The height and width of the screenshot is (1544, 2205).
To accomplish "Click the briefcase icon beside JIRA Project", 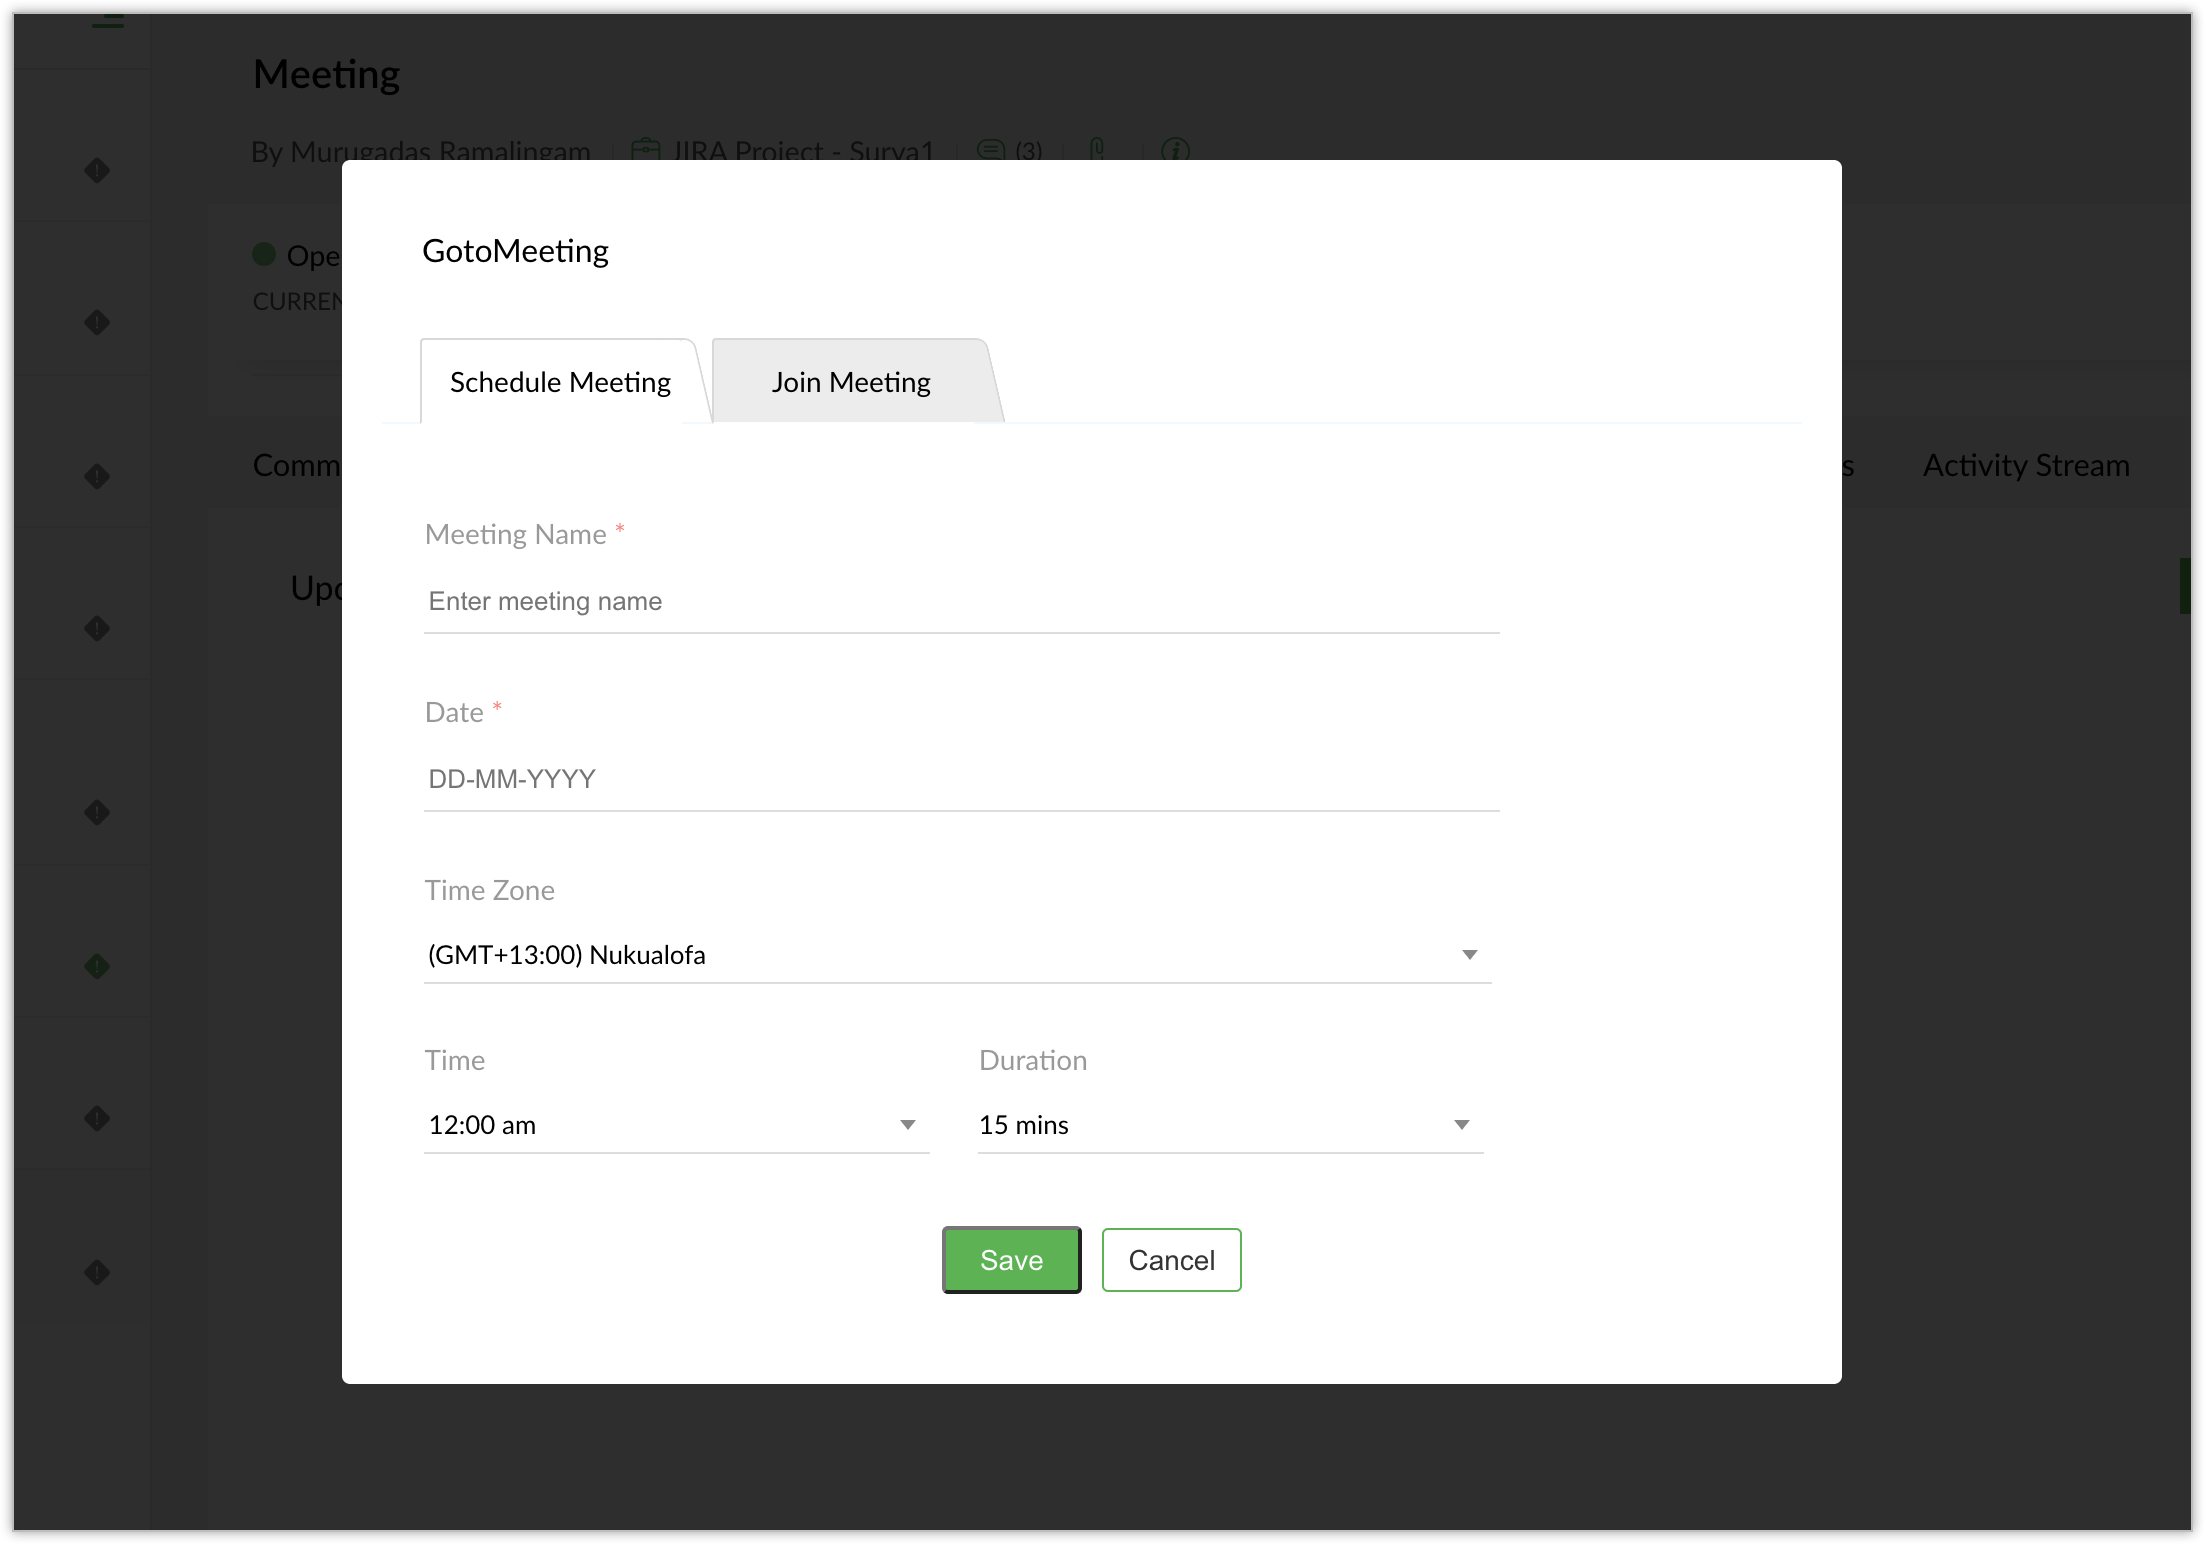I will point(646,151).
